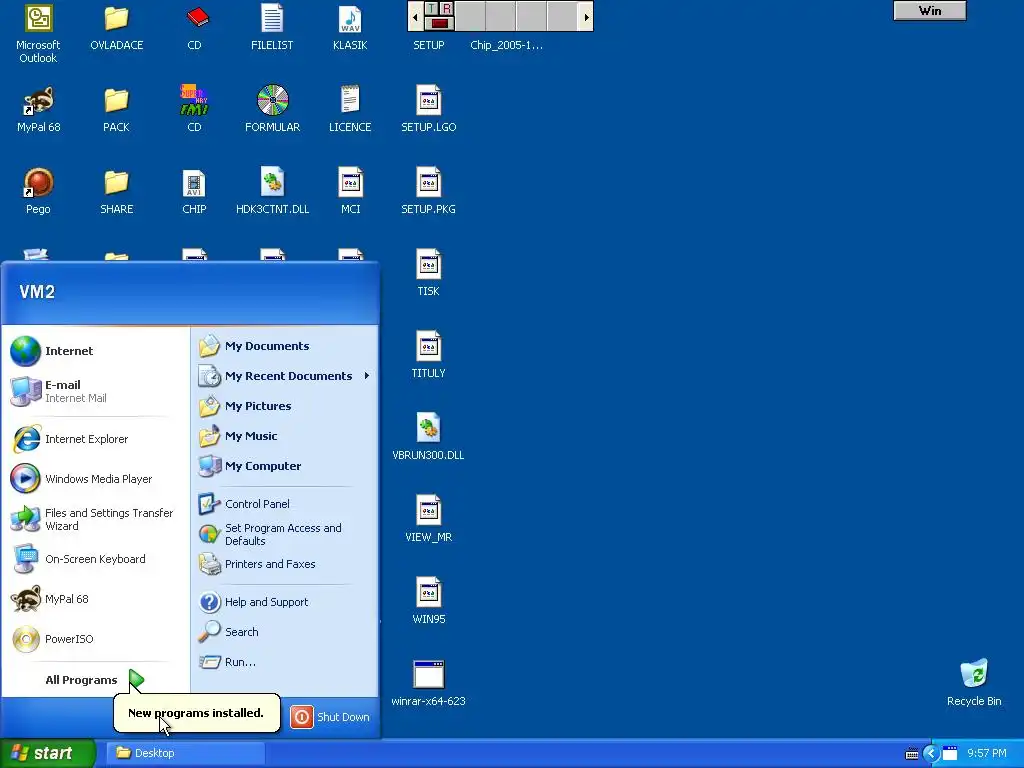This screenshot has height=768, width=1024.
Task: Click the red rectangle button in floating toolbar
Action: click(439, 24)
